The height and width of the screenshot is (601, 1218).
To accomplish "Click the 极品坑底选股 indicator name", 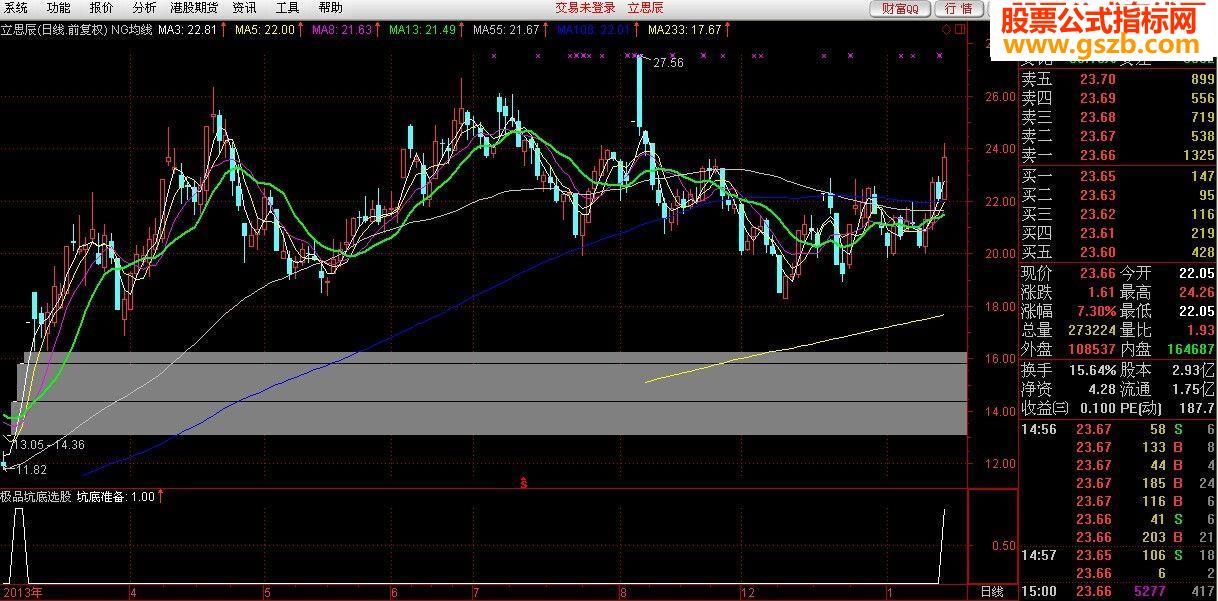I will 36,495.
